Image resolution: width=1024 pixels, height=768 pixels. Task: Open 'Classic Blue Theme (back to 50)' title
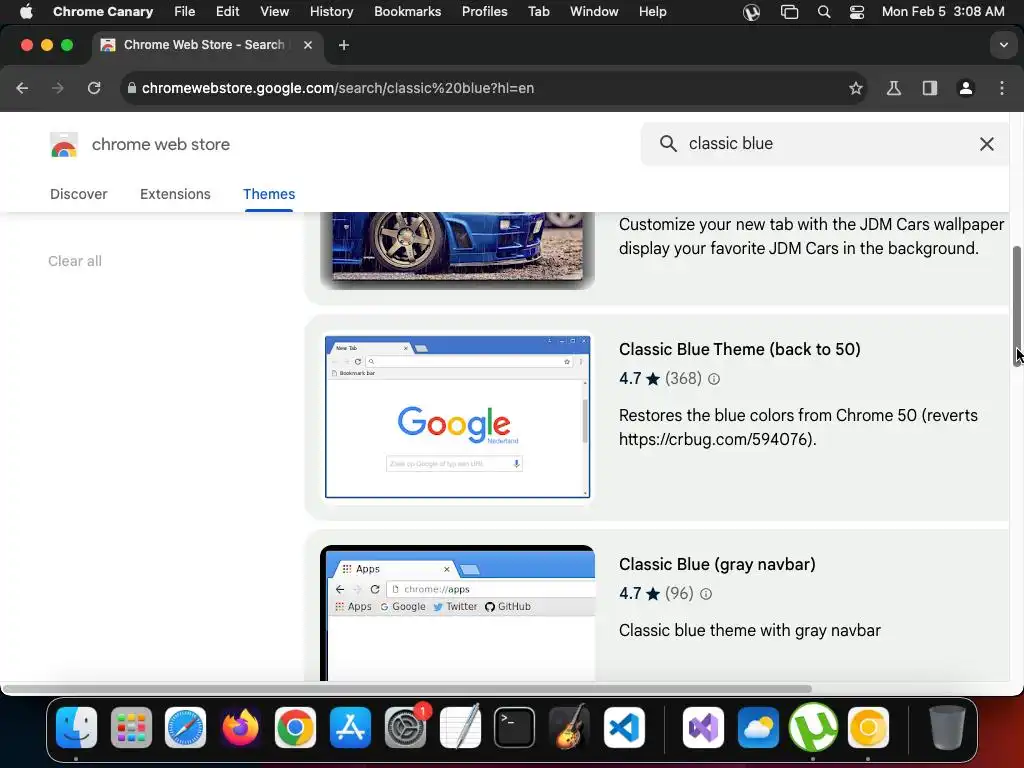[739, 349]
